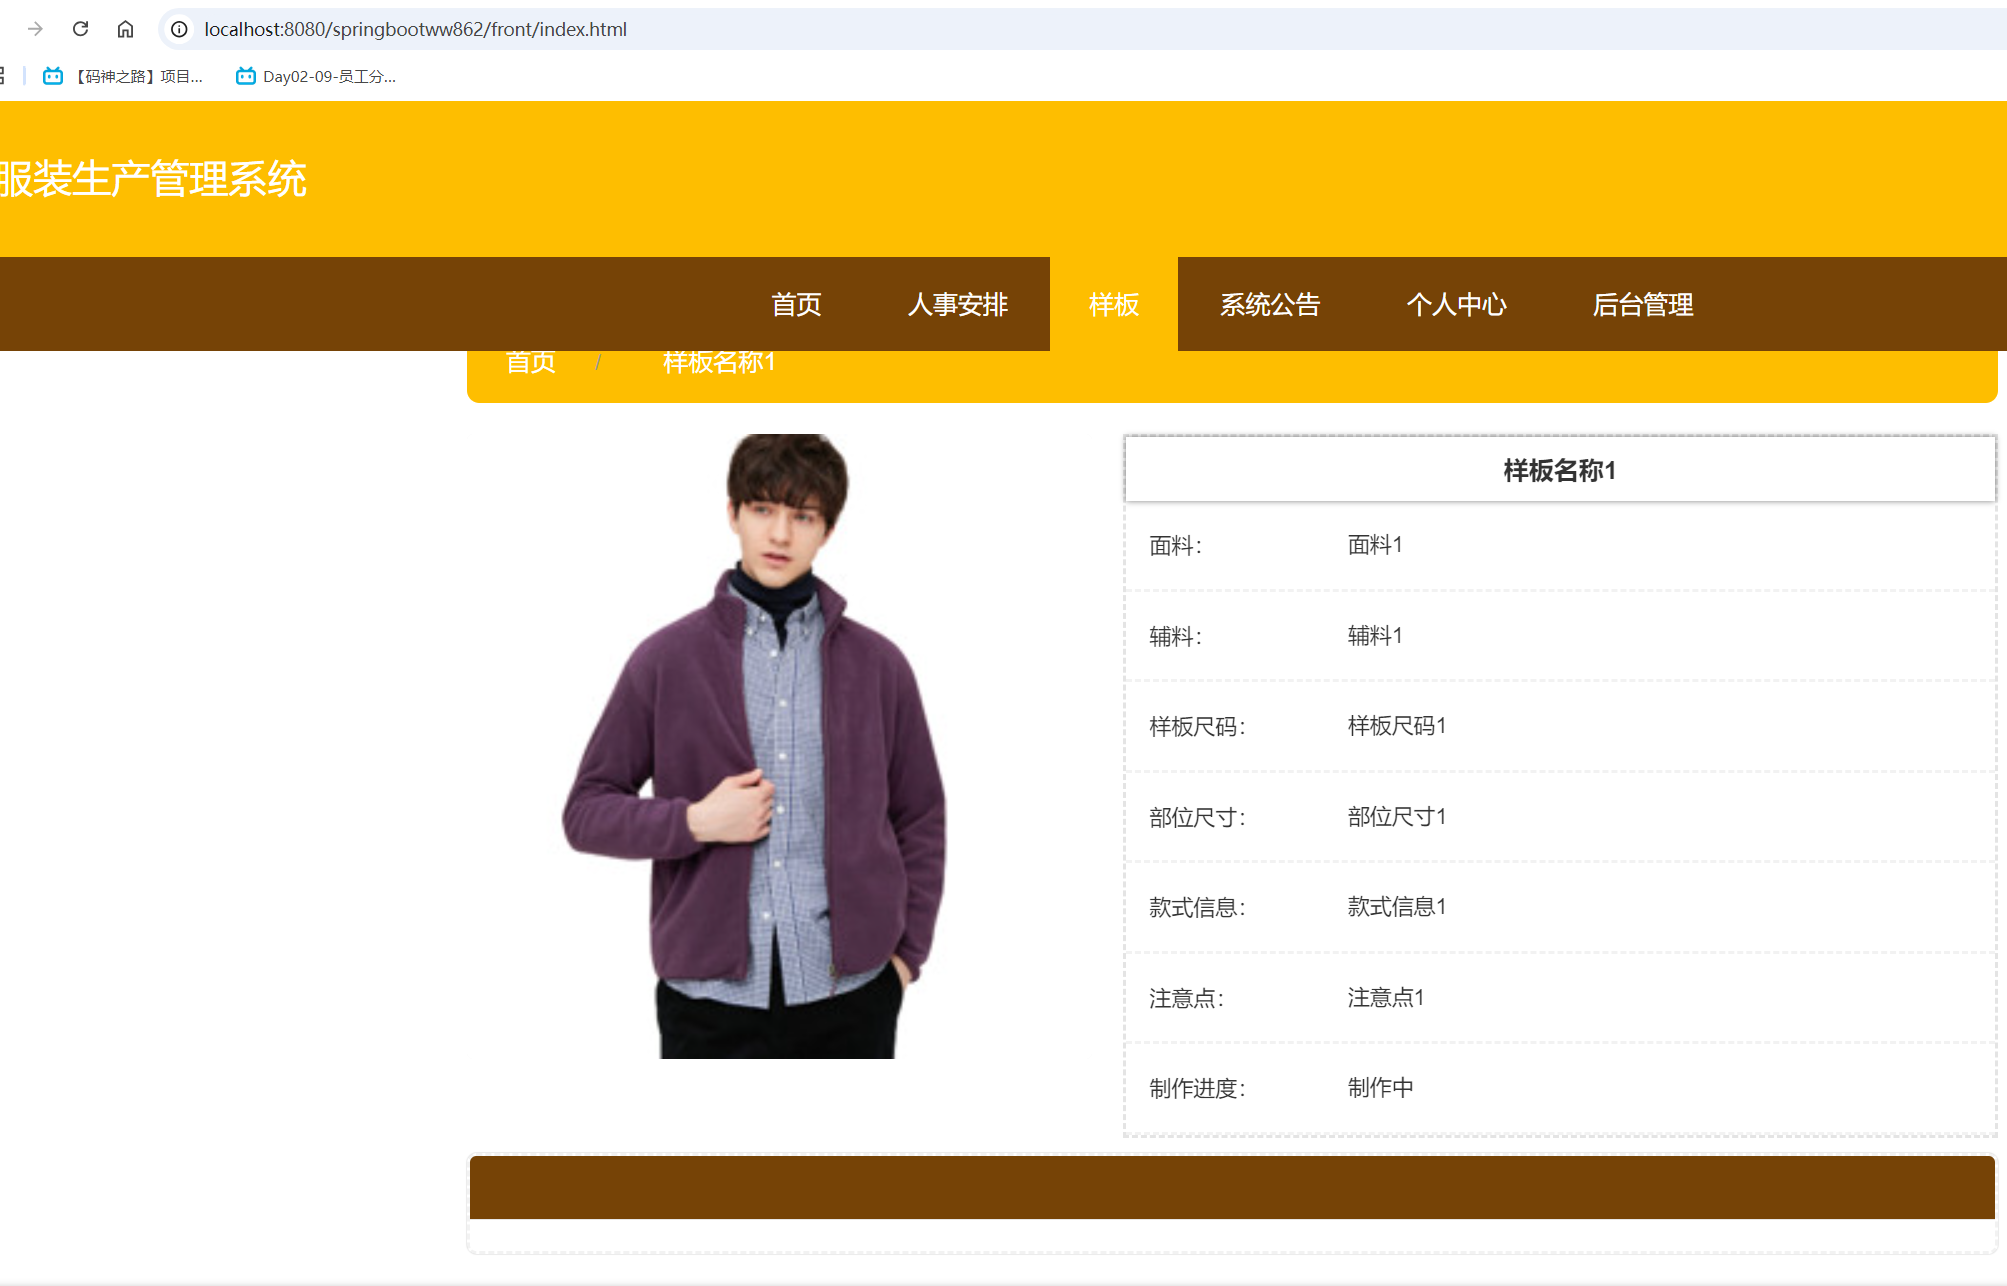
Task: Open the 系统公告 navigation tab
Action: pyautogui.click(x=1270, y=304)
